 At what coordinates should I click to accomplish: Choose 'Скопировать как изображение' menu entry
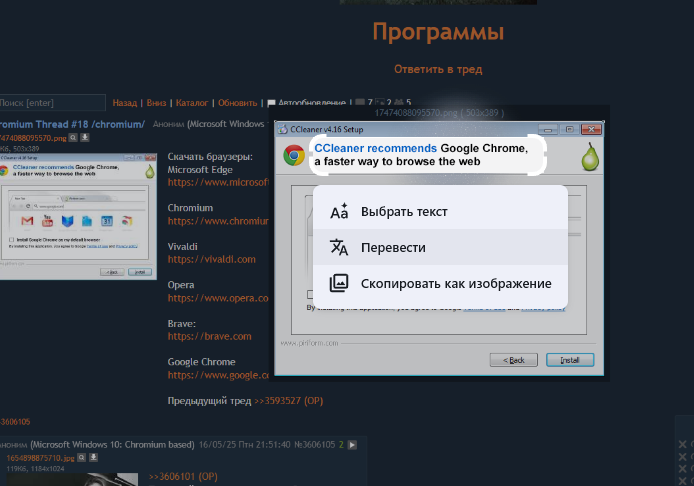440,283
